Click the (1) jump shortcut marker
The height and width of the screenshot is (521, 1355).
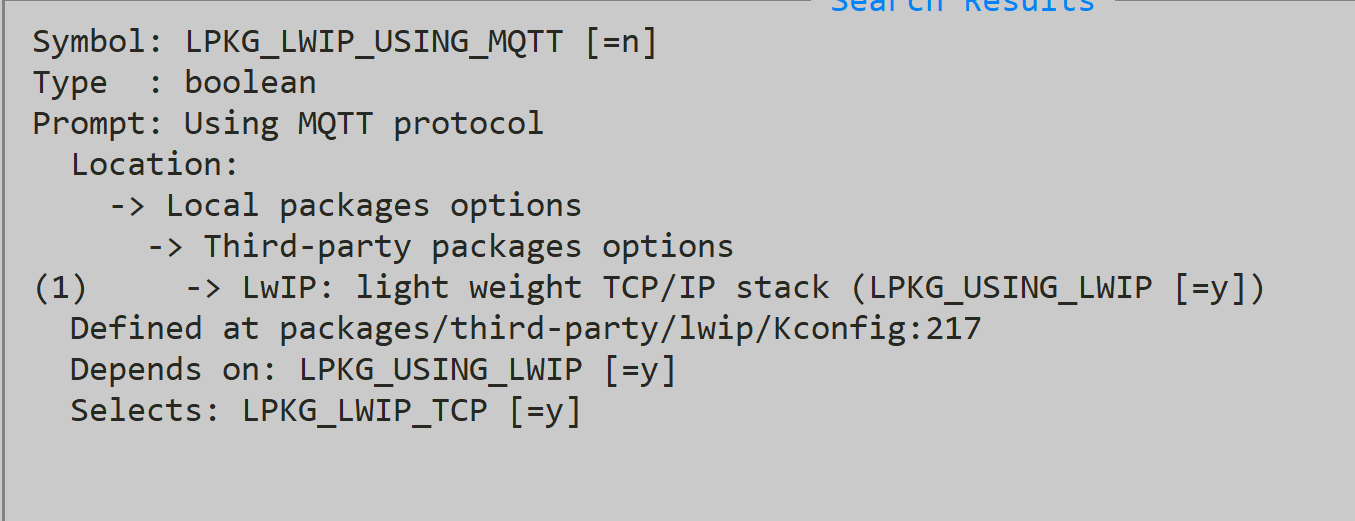pyautogui.click(x=60, y=288)
